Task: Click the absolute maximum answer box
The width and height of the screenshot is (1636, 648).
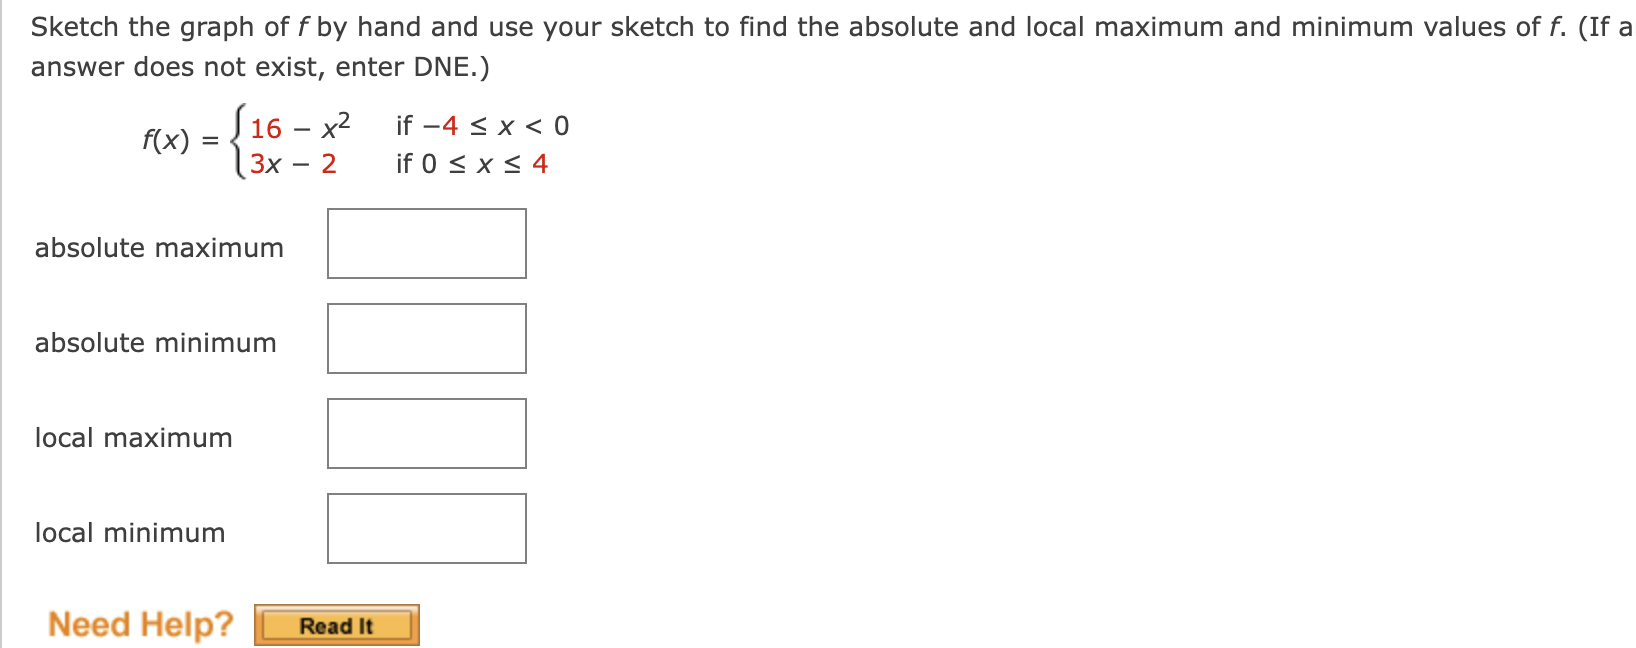Action: (426, 243)
